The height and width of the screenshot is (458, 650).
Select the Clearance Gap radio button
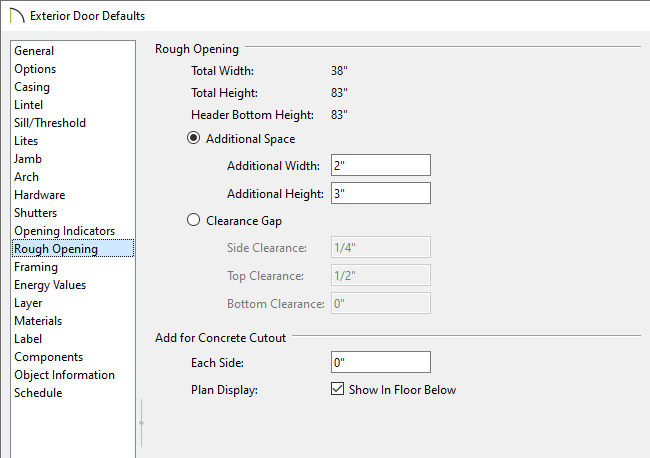(194, 220)
